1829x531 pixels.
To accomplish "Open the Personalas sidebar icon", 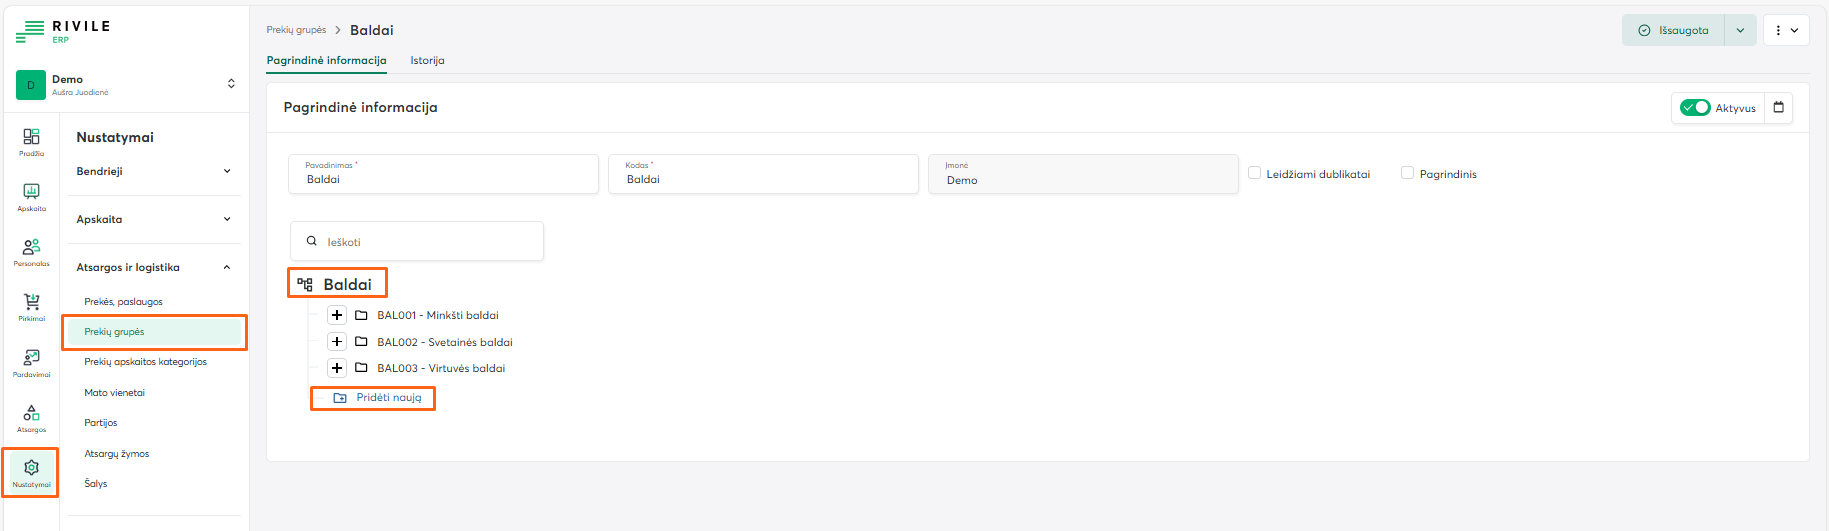I will click(31, 250).
